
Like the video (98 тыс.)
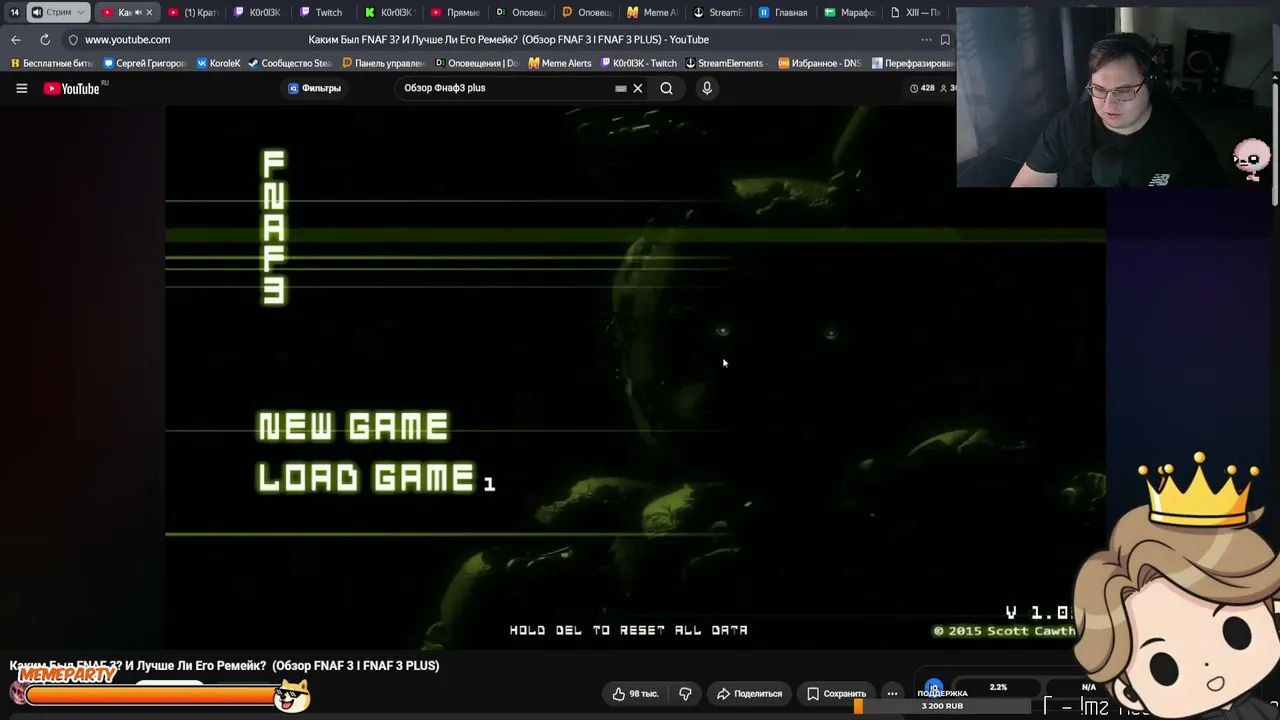pyautogui.click(x=635, y=693)
